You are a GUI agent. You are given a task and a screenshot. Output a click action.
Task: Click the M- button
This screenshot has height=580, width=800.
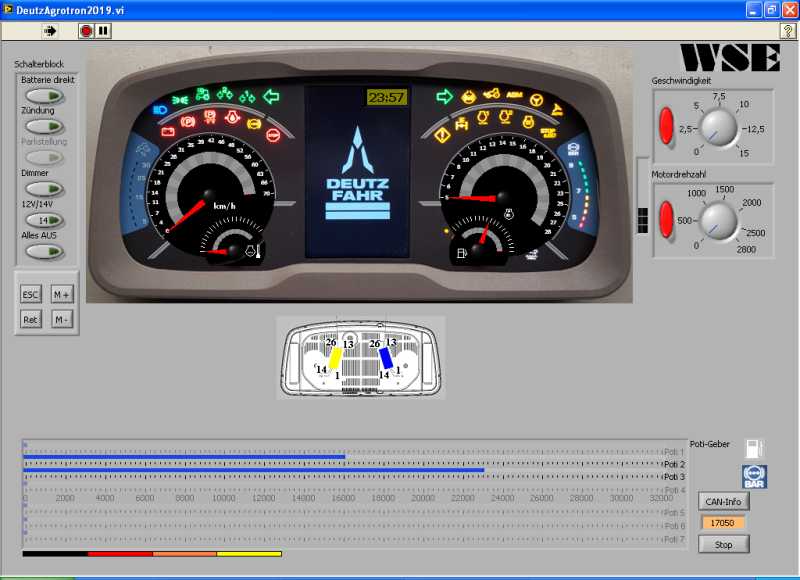62,319
